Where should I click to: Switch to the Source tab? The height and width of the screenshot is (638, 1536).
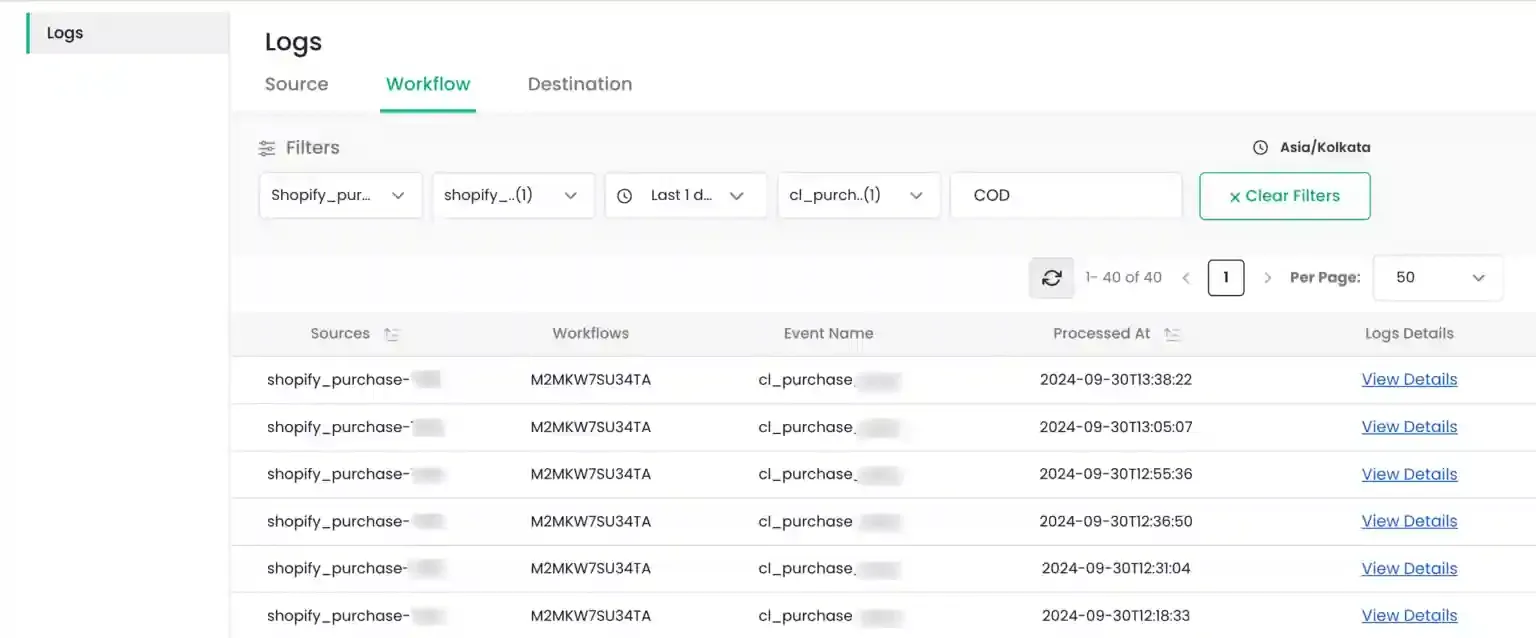[x=296, y=84]
